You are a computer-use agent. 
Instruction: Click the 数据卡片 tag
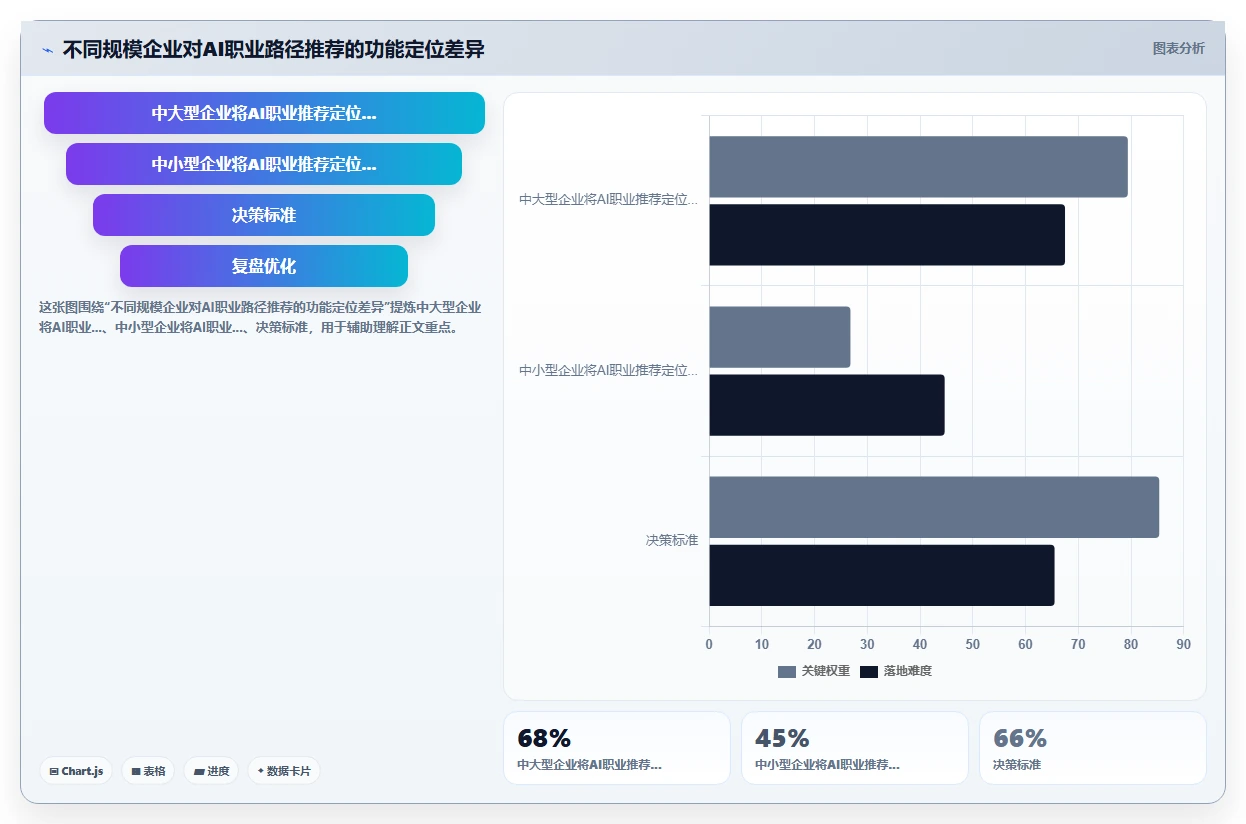pos(284,771)
